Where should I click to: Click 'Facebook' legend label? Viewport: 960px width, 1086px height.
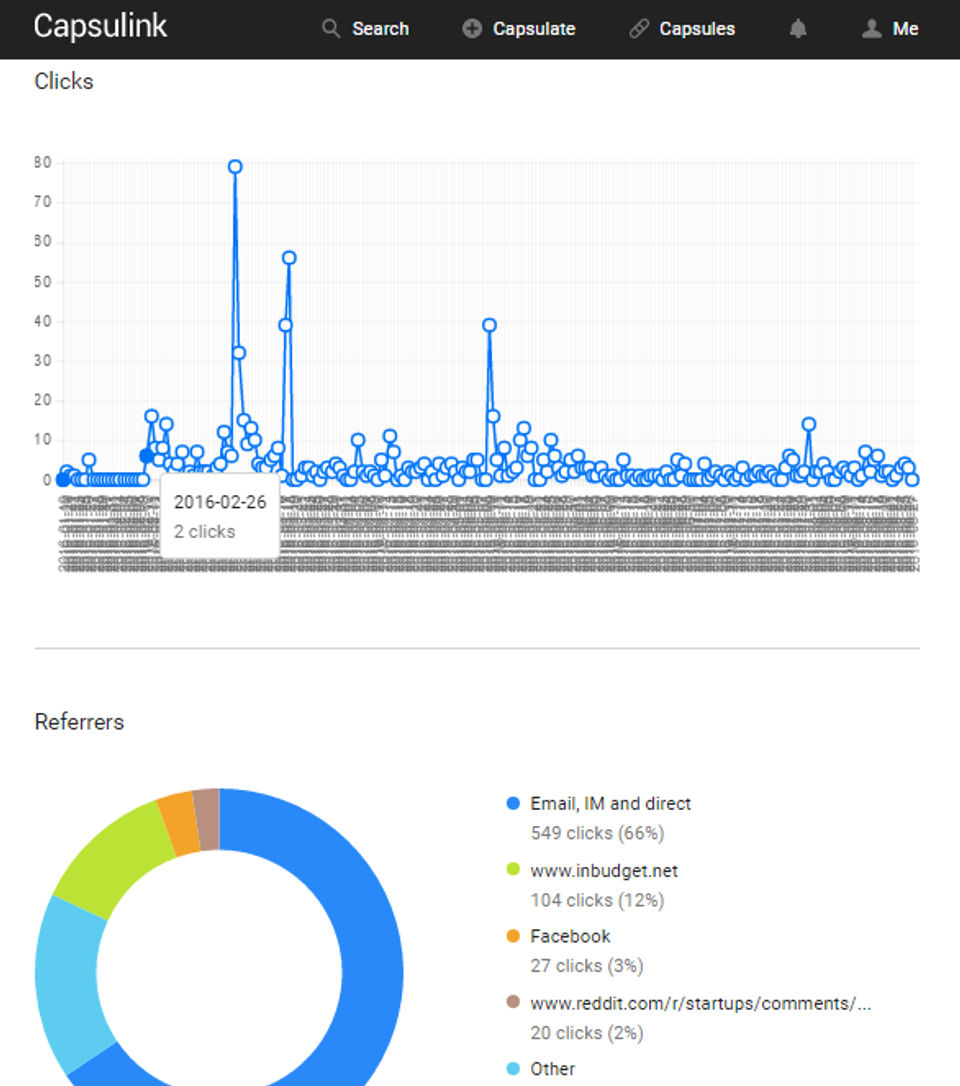click(x=570, y=936)
